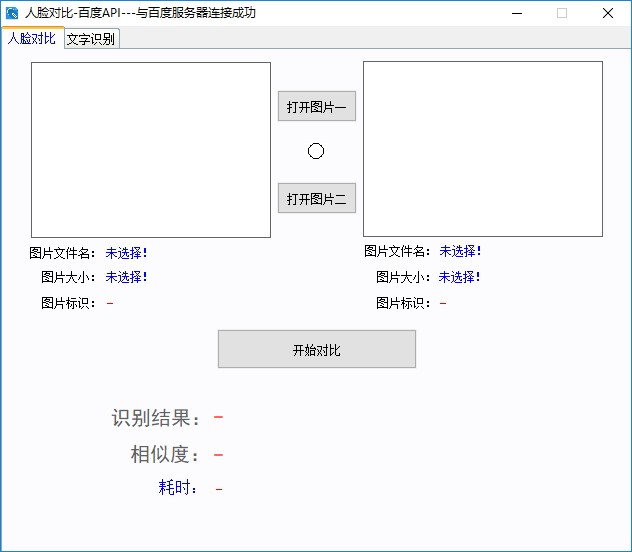Click the right image preview box
This screenshot has height=552, width=632.
[482, 149]
